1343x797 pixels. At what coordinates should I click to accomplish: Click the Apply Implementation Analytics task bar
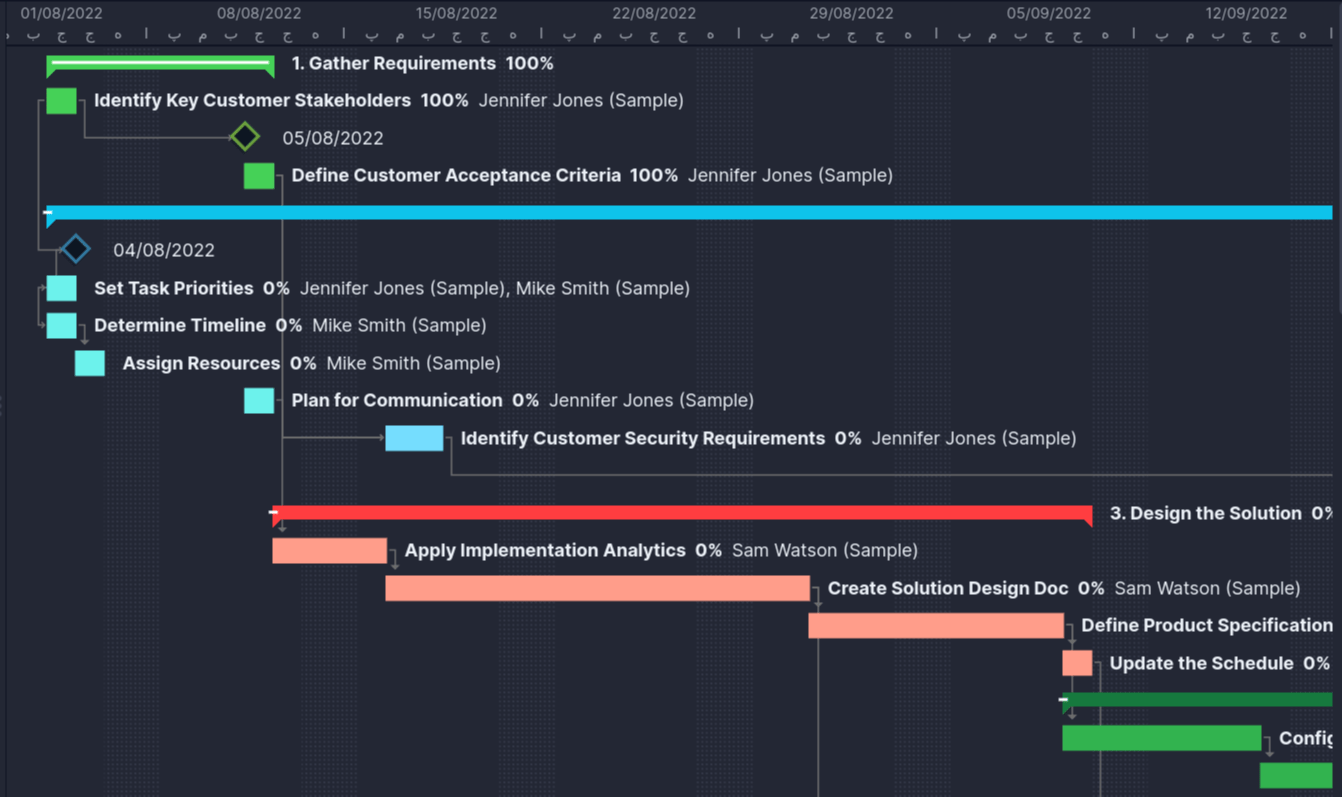(x=330, y=550)
